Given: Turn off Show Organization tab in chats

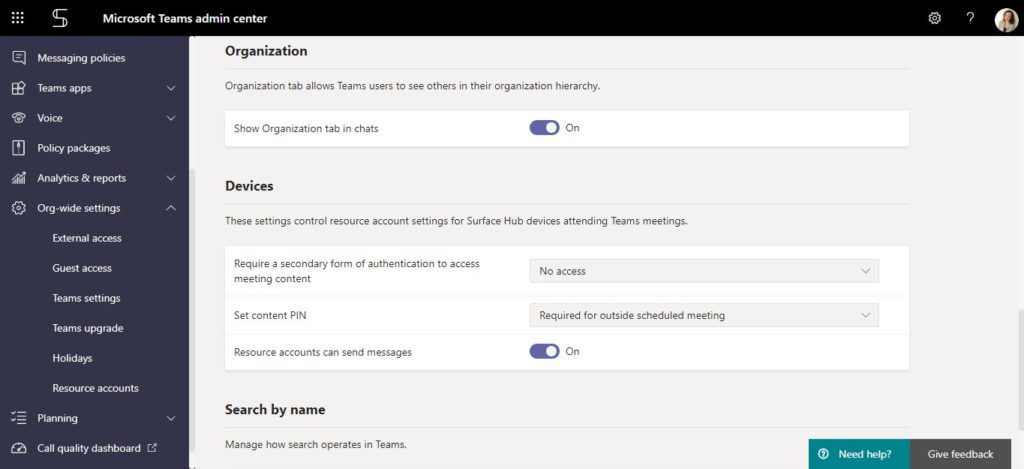Looking at the screenshot, I should click(x=544, y=128).
